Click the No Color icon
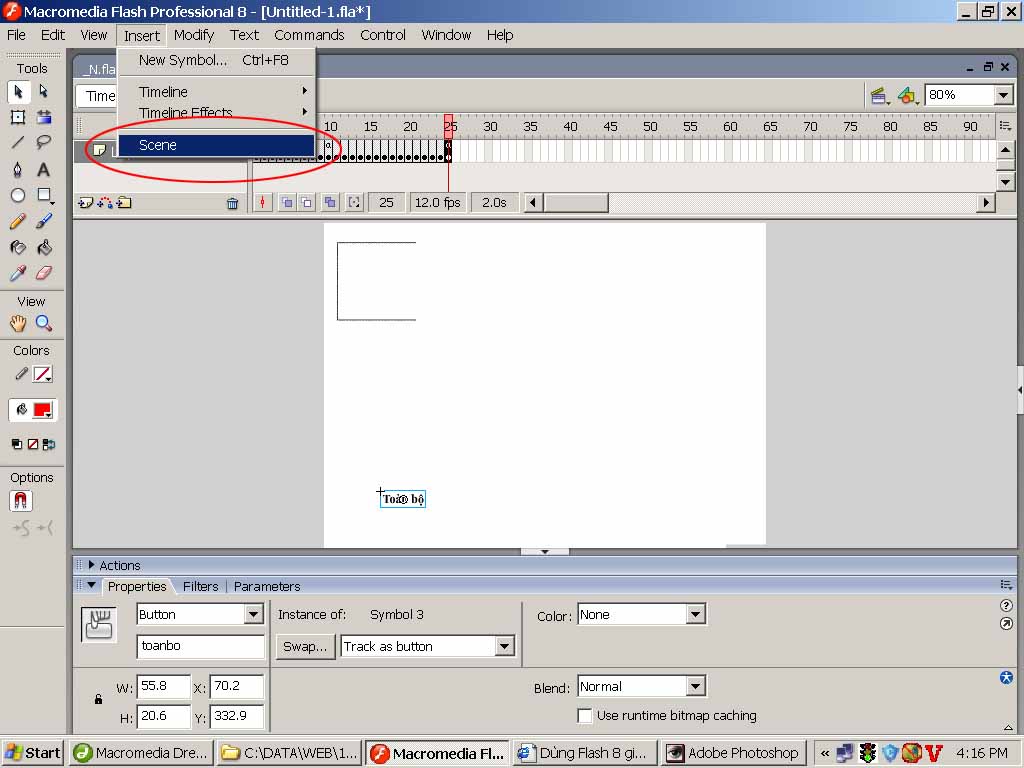This screenshot has width=1024, height=768. (x=33, y=445)
